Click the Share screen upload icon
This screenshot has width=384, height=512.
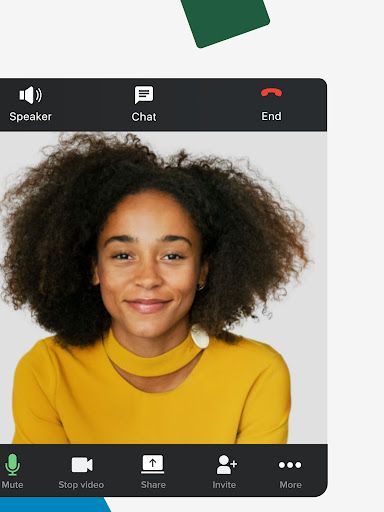(x=153, y=464)
